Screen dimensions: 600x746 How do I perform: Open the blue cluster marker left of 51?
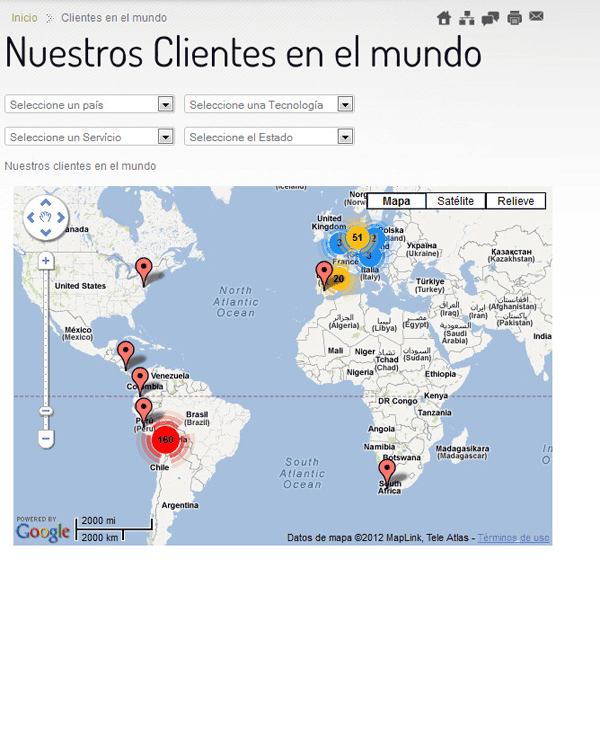[x=337, y=243]
